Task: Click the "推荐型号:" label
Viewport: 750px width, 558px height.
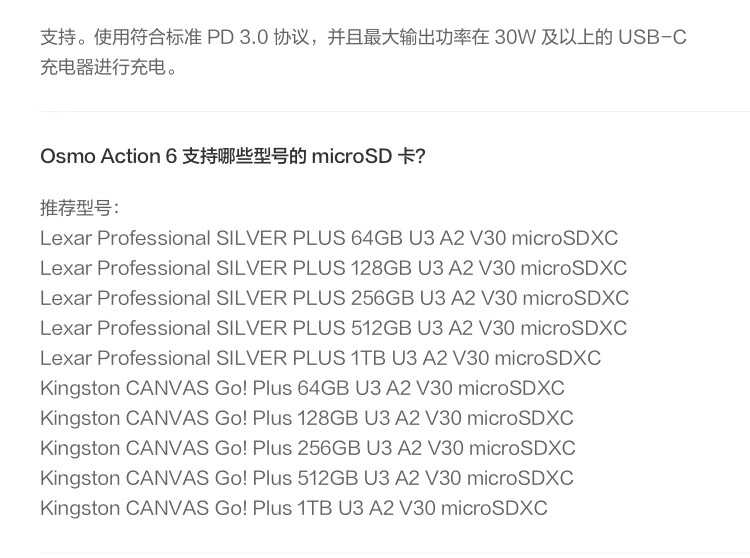Action: (x=80, y=208)
